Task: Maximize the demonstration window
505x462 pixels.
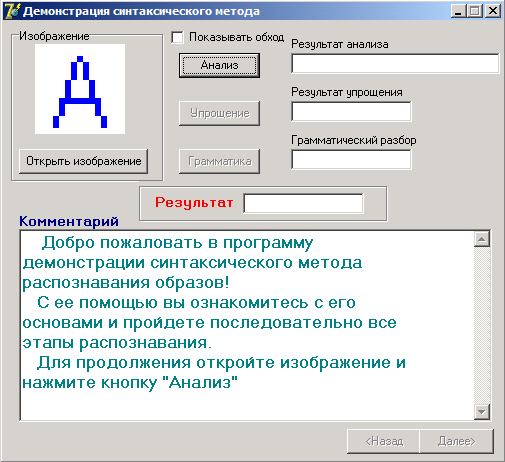Action: click(475, 11)
